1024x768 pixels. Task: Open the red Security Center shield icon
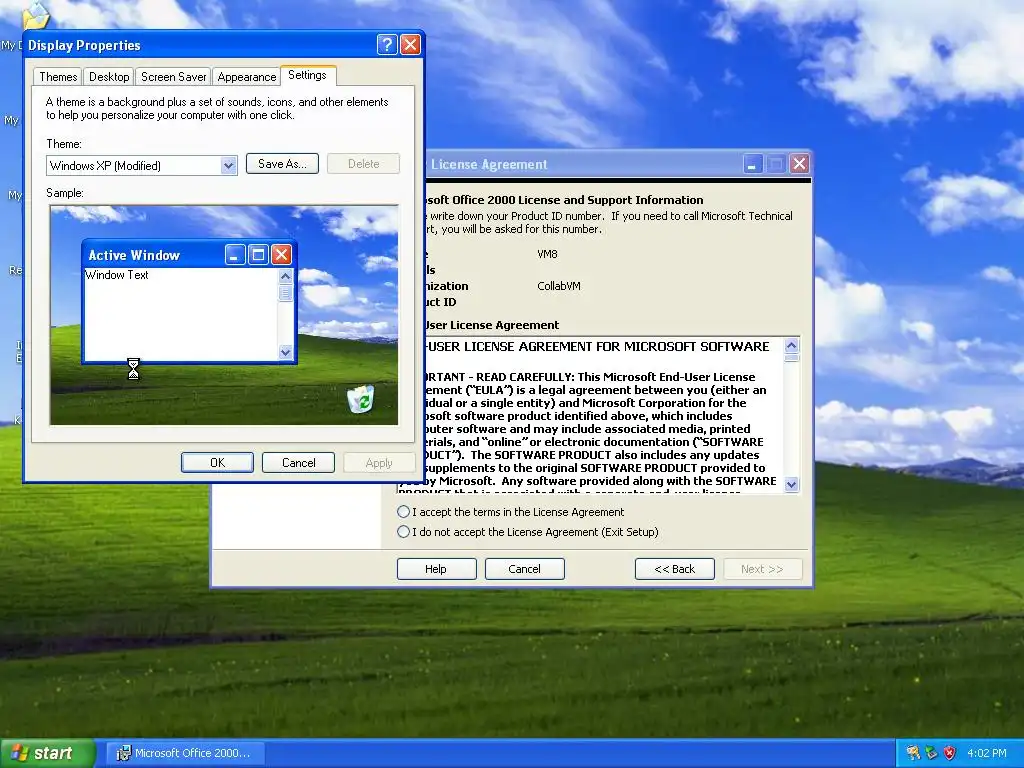coord(950,753)
